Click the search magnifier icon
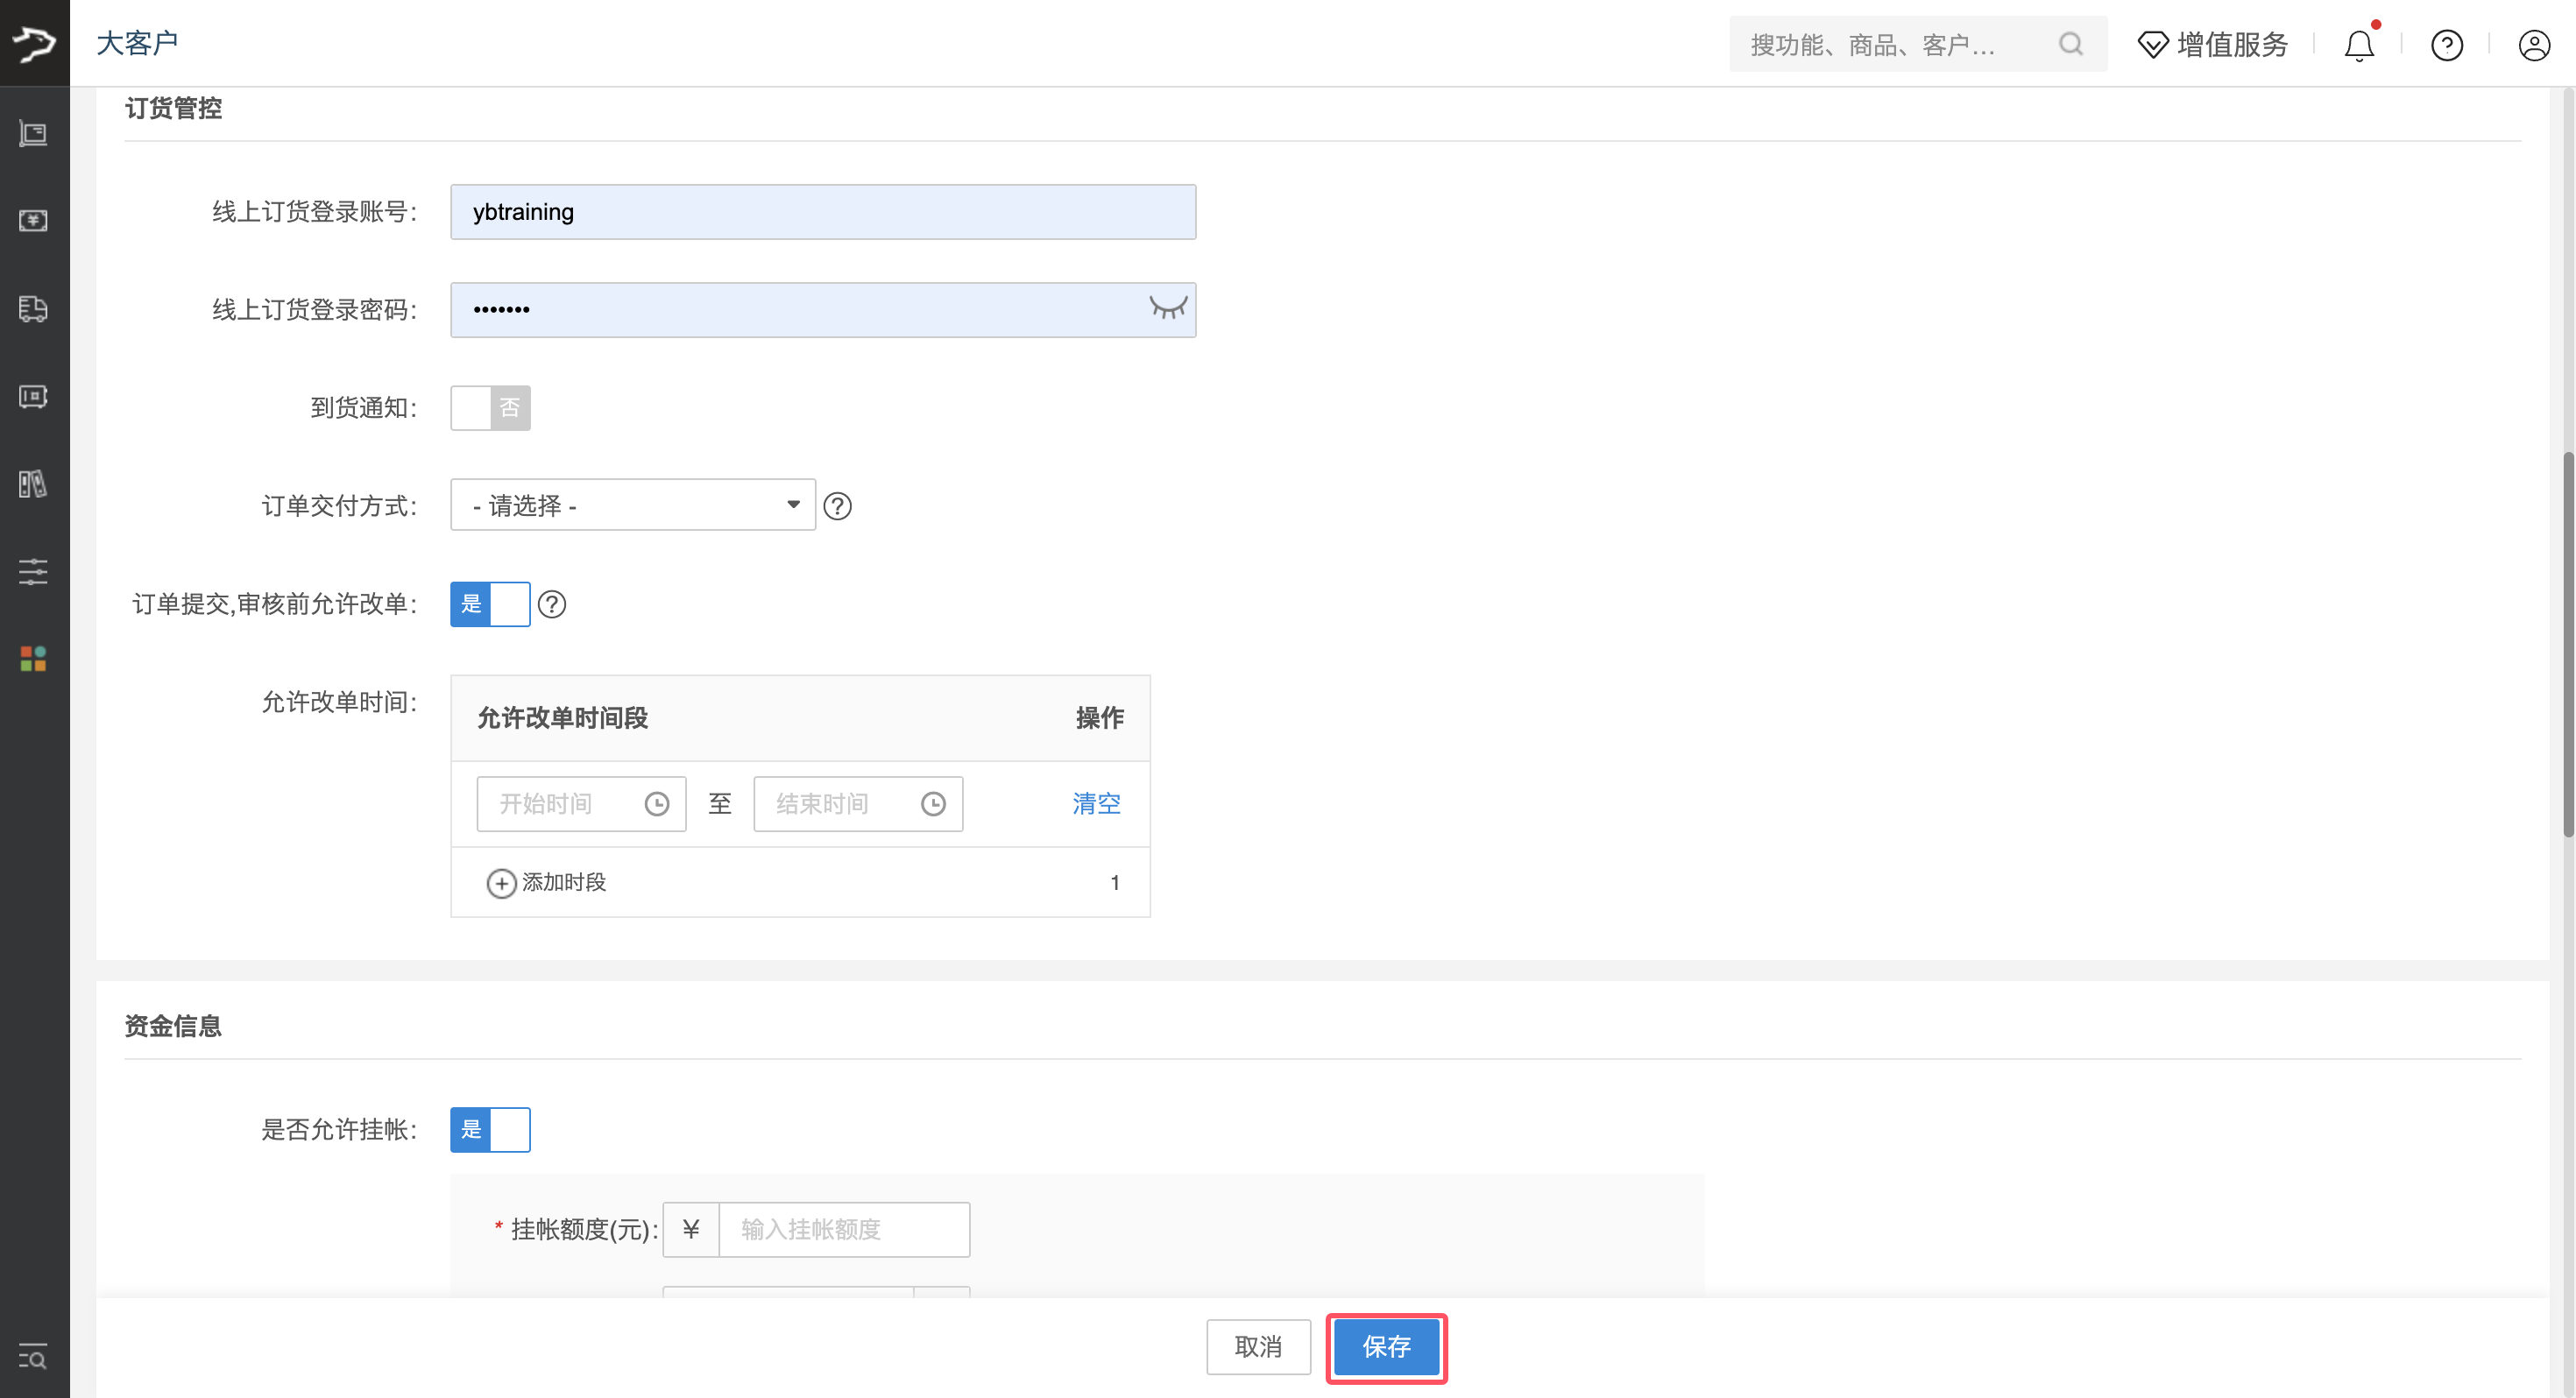The height and width of the screenshot is (1398, 2576). (2070, 44)
